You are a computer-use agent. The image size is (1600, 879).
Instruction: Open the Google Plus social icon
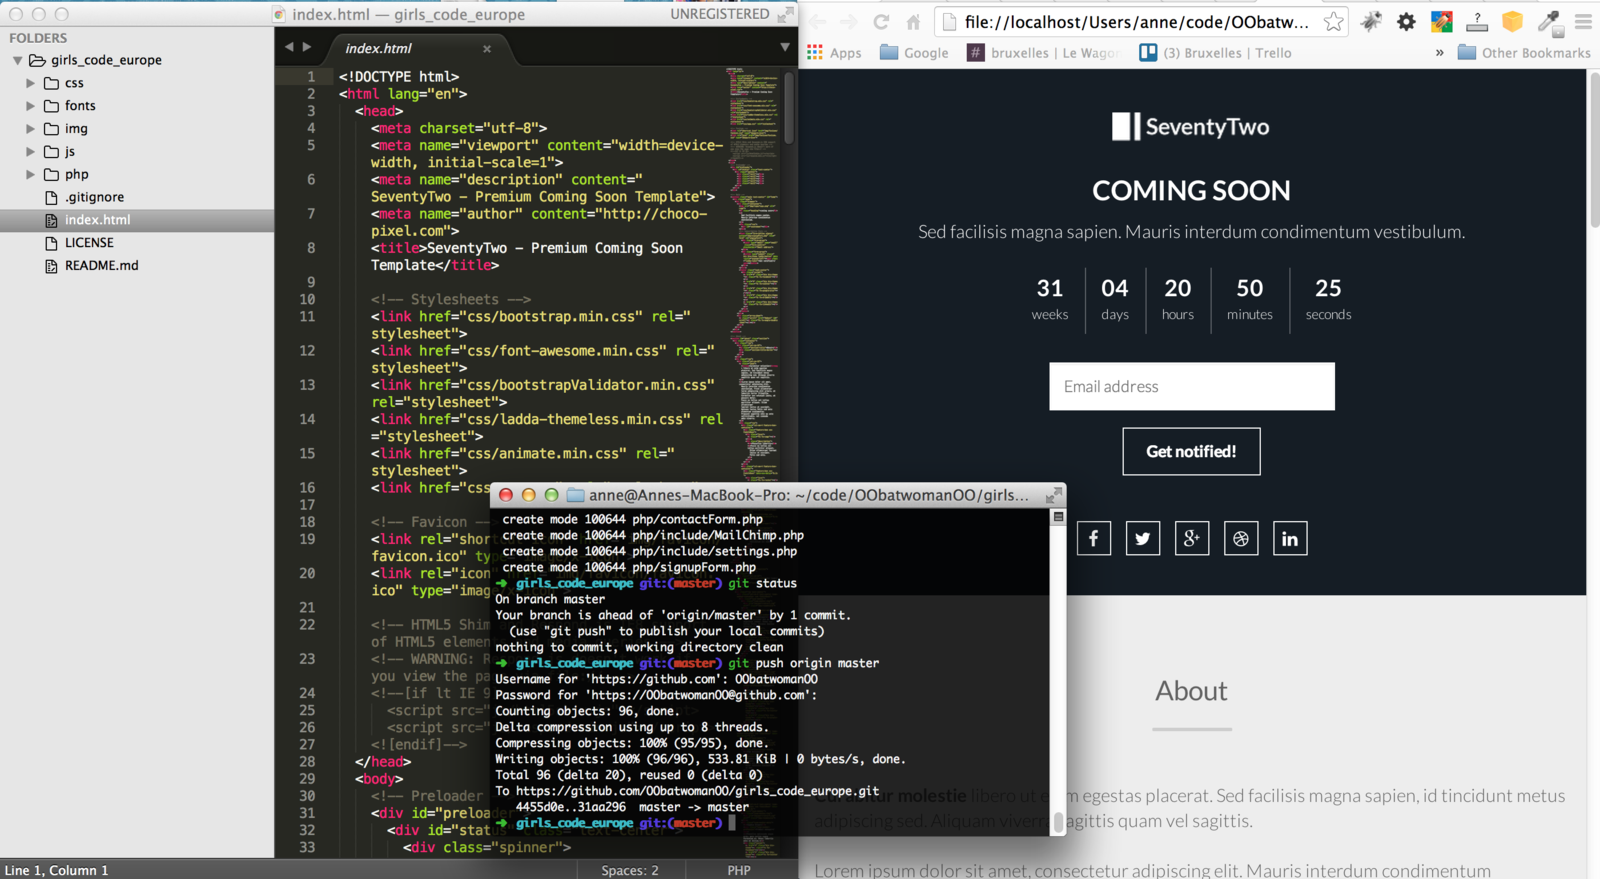pyautogui.click(x=1192, y=539)
